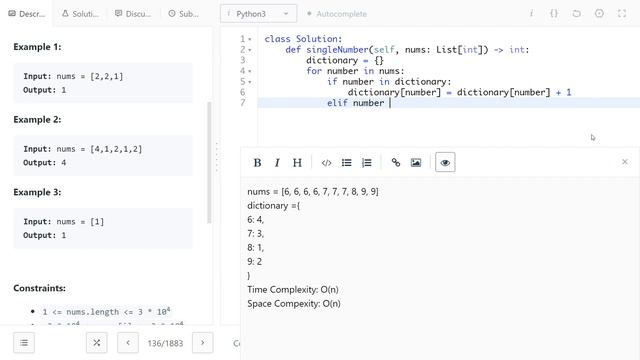The image size is (640, 360).
Task: Collapse code fold arrow on line 1
Action: pyautogui.click(x=250, y=40)
